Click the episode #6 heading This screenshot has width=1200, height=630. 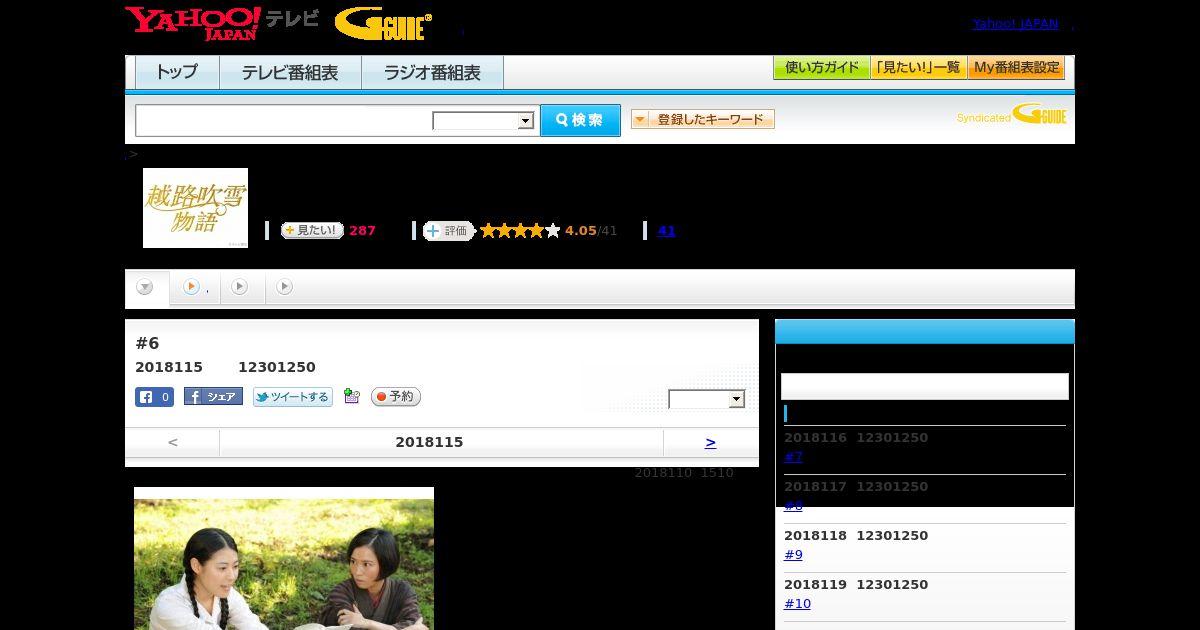[147, 343]
